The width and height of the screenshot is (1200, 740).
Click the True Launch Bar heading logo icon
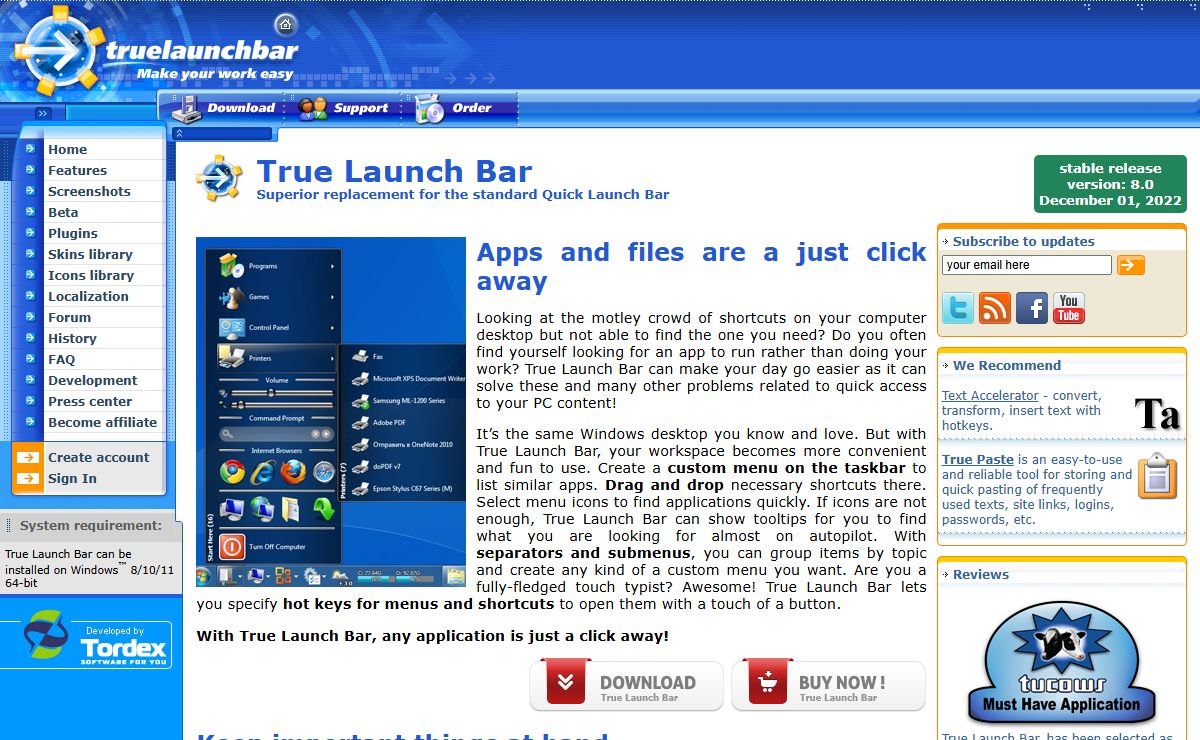[219, 179]
